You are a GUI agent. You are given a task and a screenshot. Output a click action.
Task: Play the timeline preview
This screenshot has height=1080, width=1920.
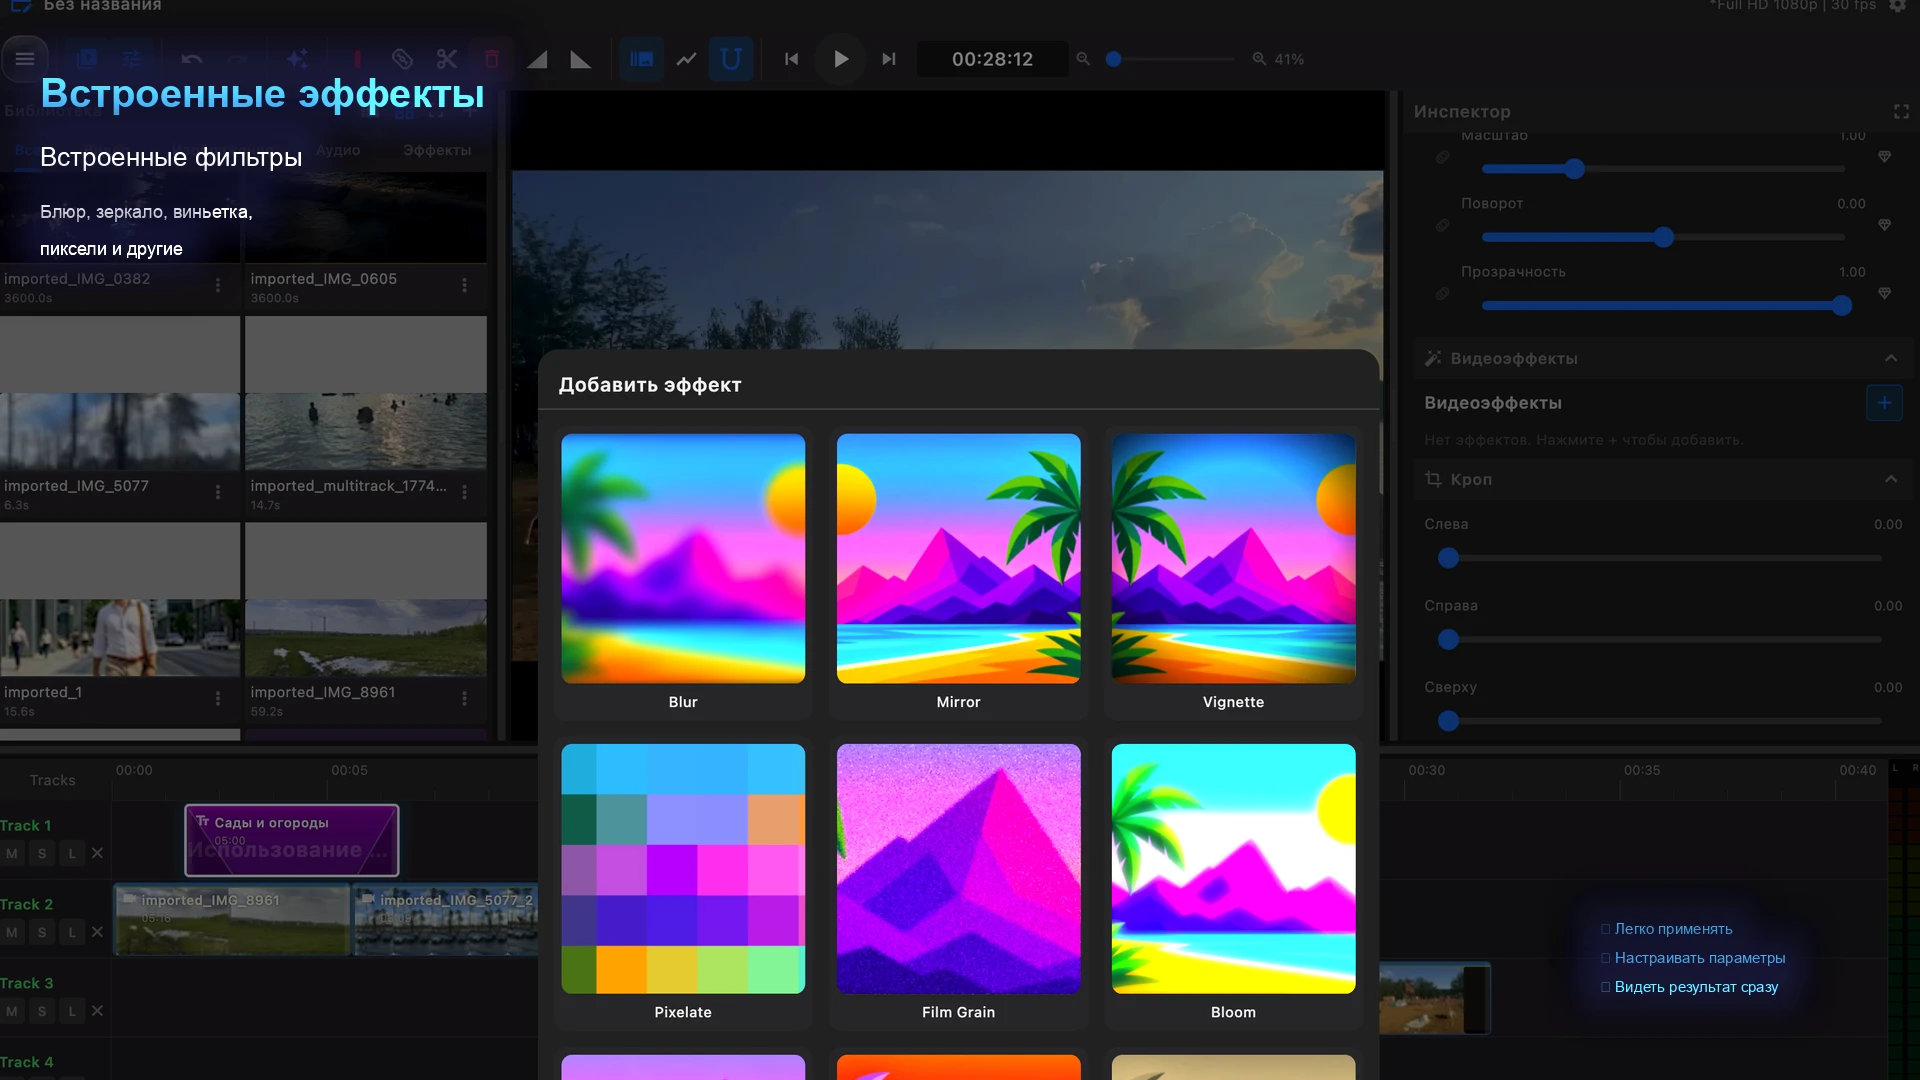click(x=840, y=59)
